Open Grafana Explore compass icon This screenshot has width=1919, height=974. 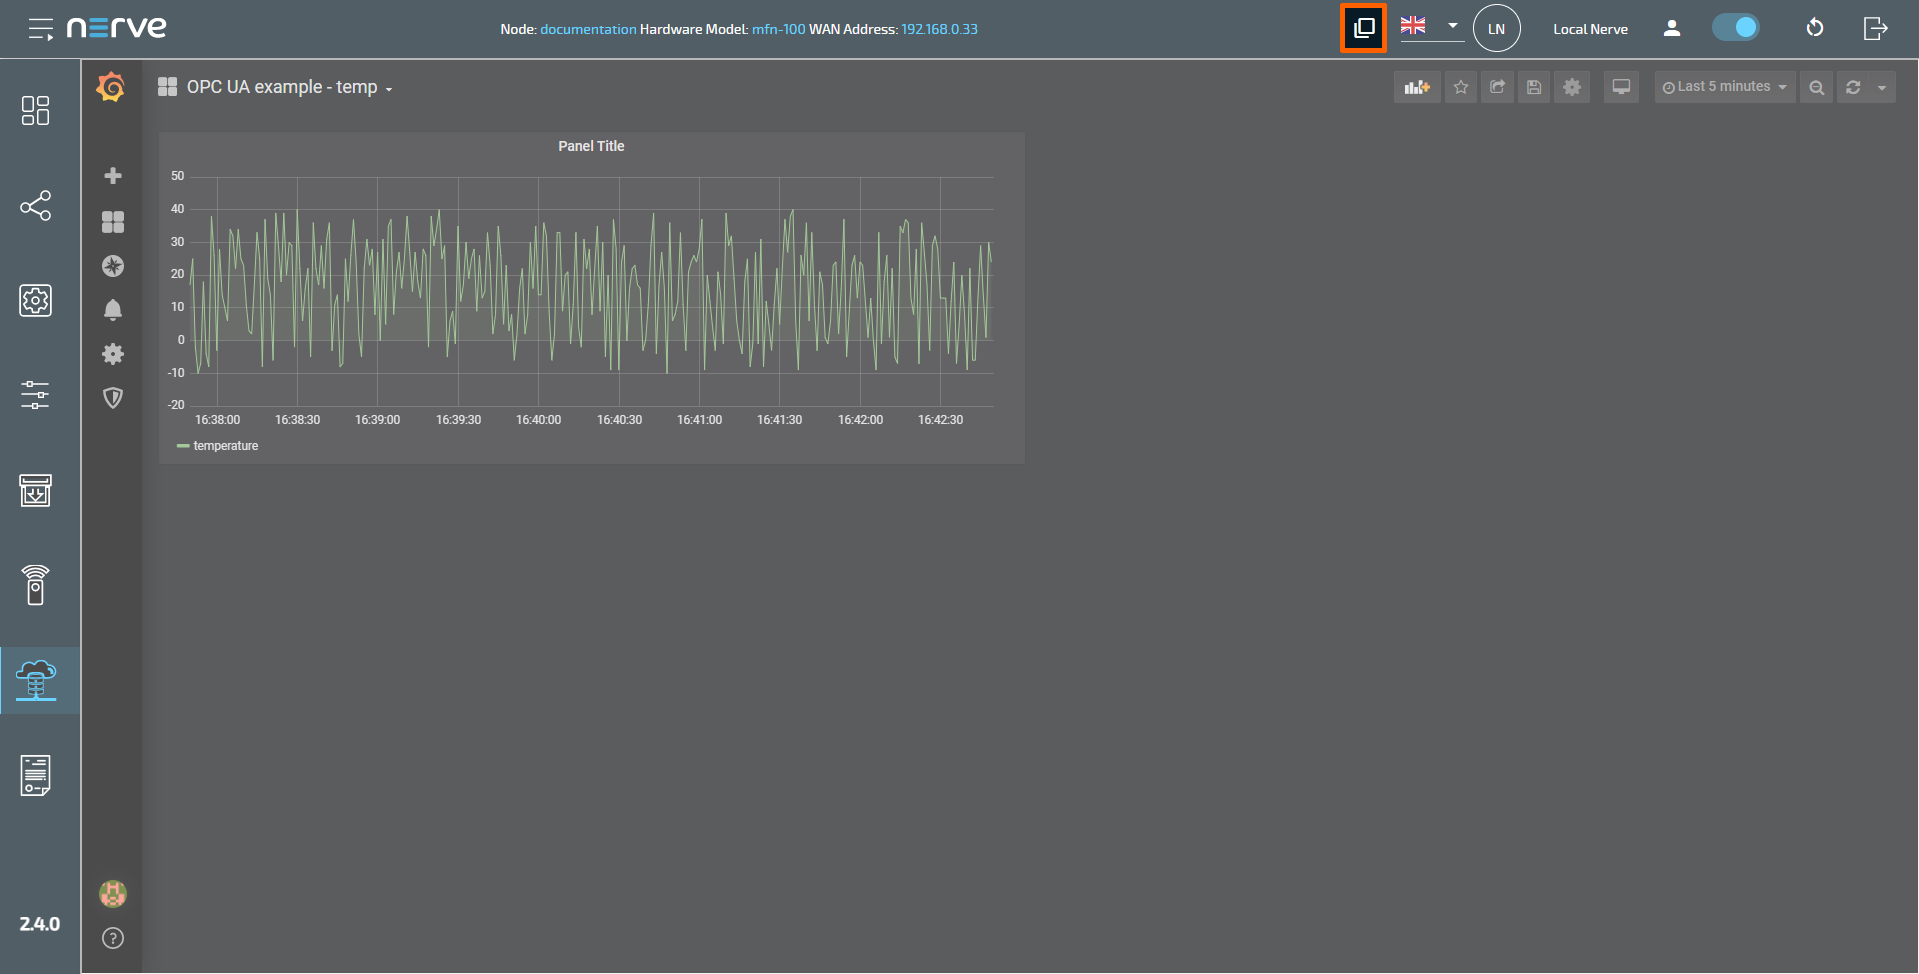pos(113,266)
